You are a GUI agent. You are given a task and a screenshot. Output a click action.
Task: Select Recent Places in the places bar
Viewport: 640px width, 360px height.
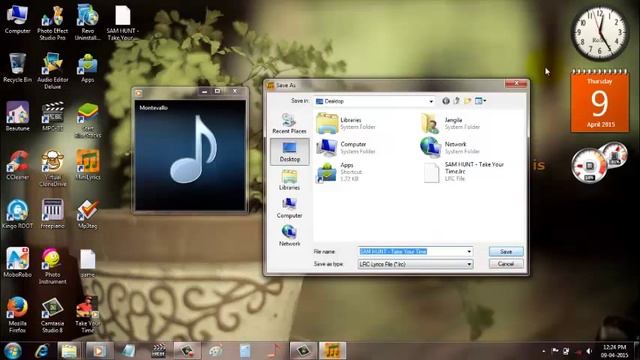289,123
